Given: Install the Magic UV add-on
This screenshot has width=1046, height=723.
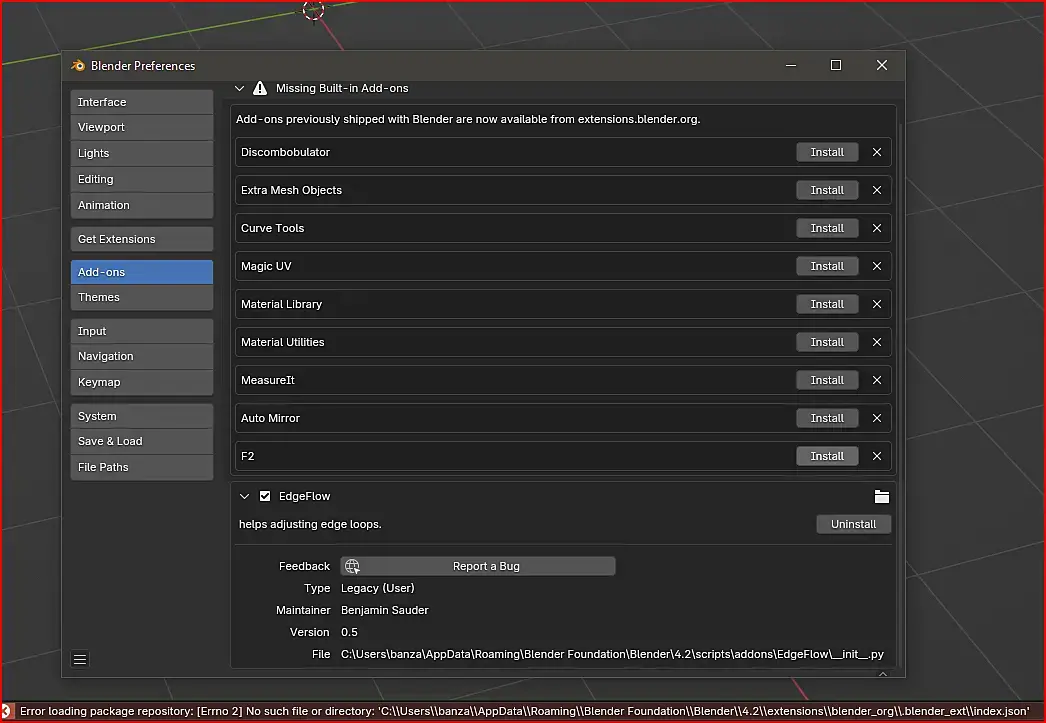Looking at the screenshot, I should pyautogui.click(x=827, y=266).
